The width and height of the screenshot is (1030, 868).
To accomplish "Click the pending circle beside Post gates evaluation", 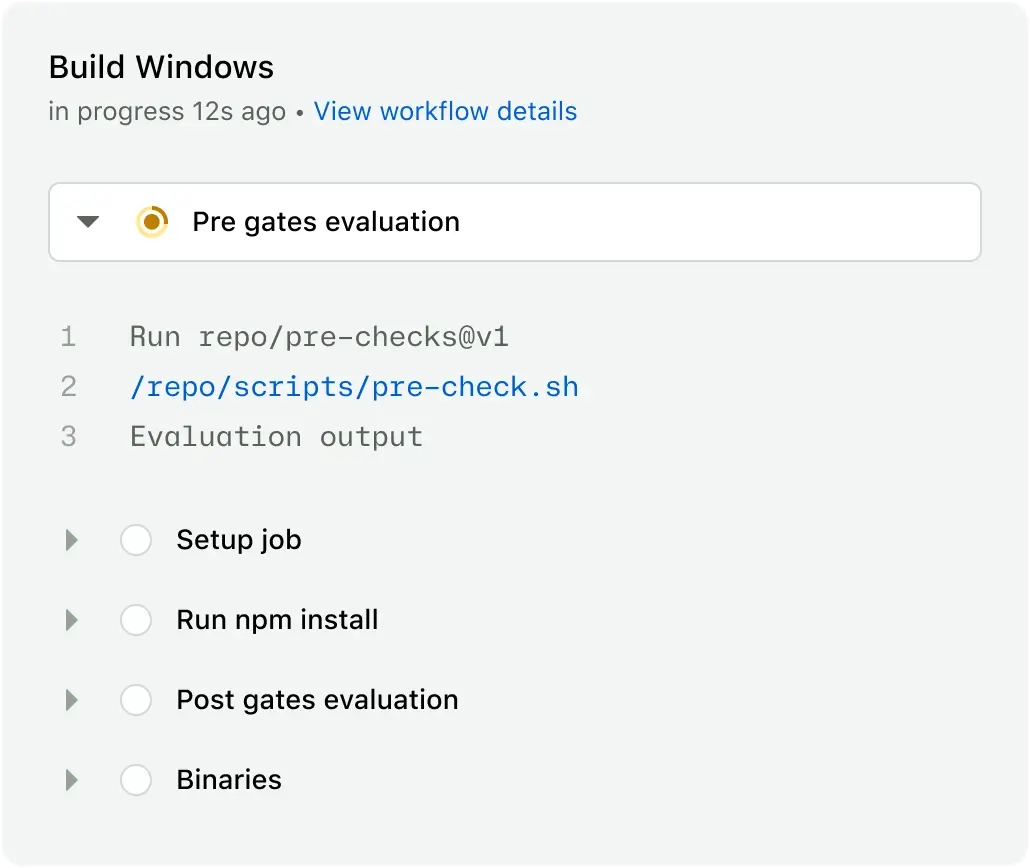I will [136, 700].
